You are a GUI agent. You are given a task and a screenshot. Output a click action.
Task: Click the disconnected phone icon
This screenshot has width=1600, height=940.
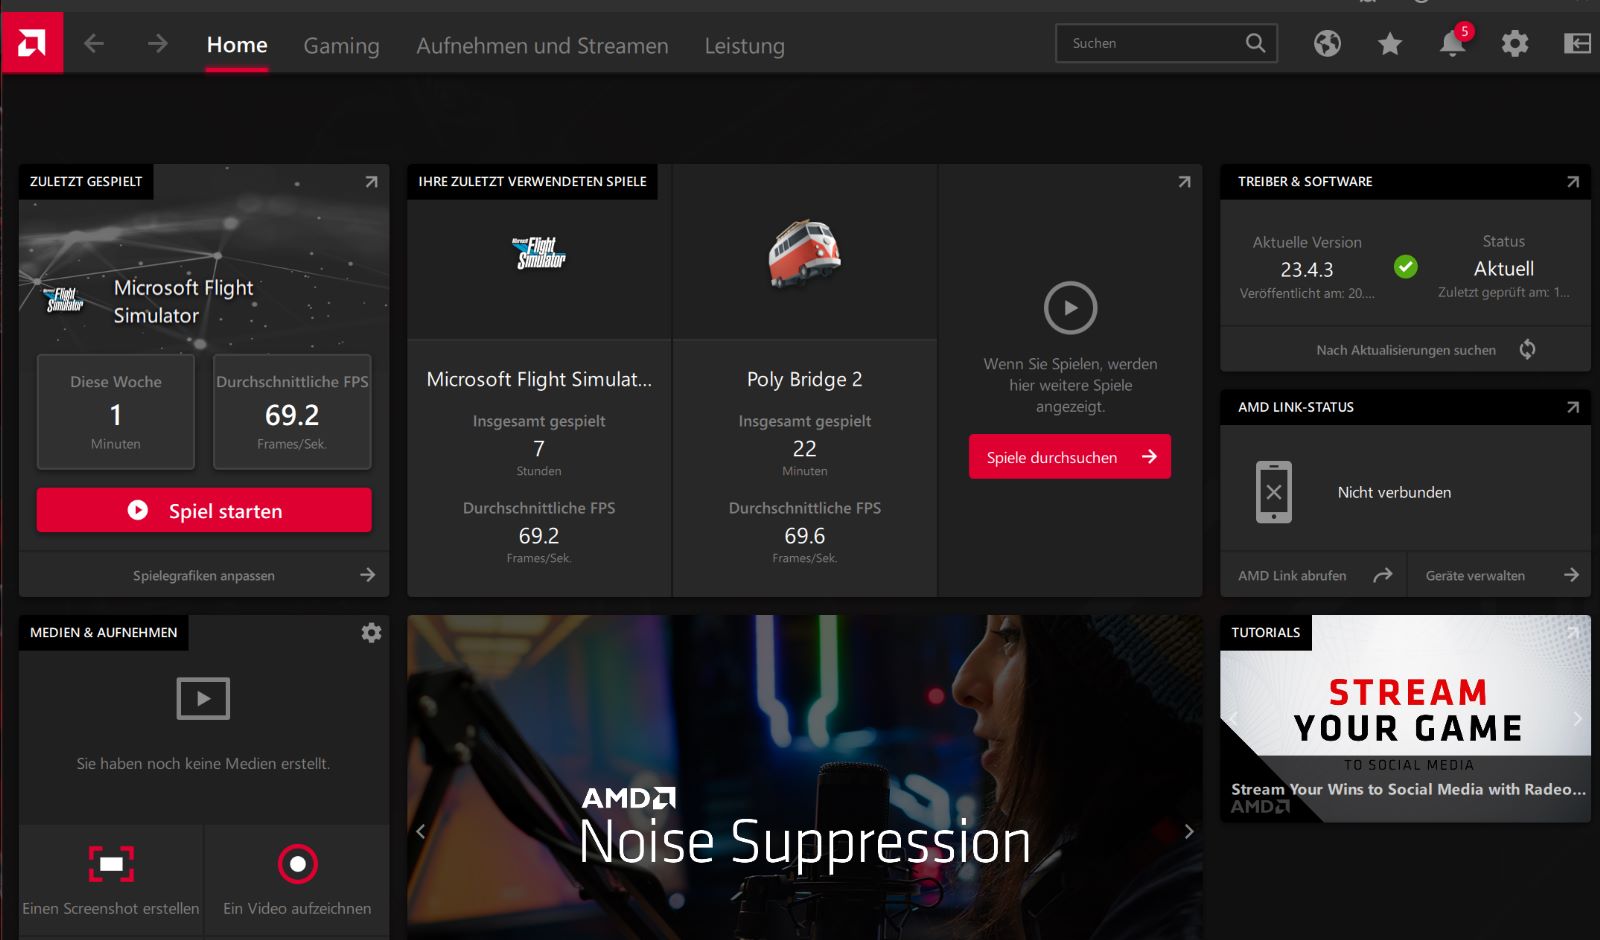click(x=1274, y=492)
